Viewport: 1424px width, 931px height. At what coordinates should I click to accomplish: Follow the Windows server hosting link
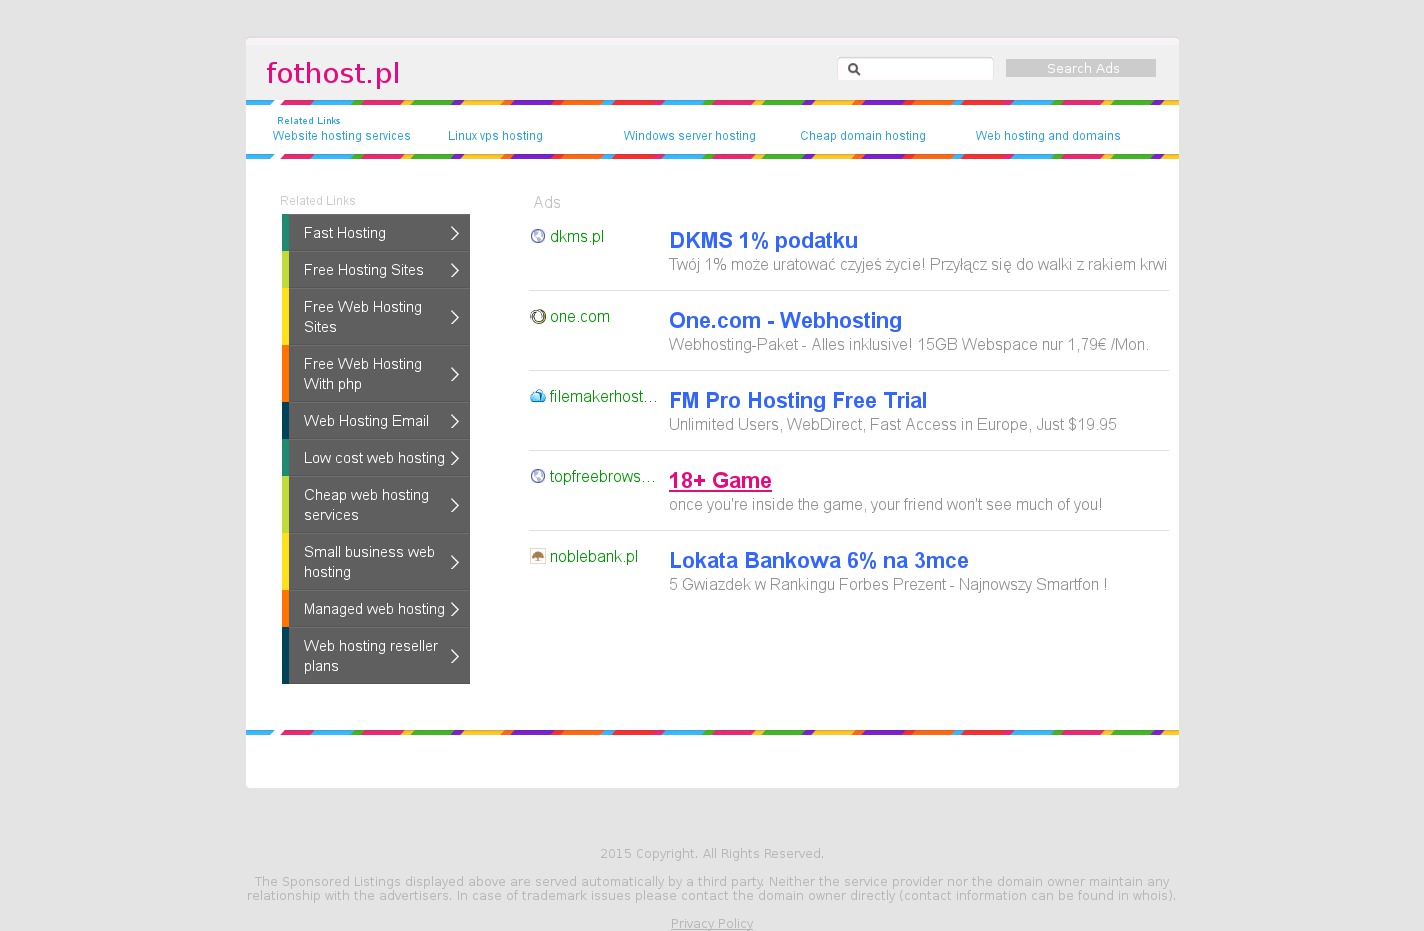coord(689,136)
